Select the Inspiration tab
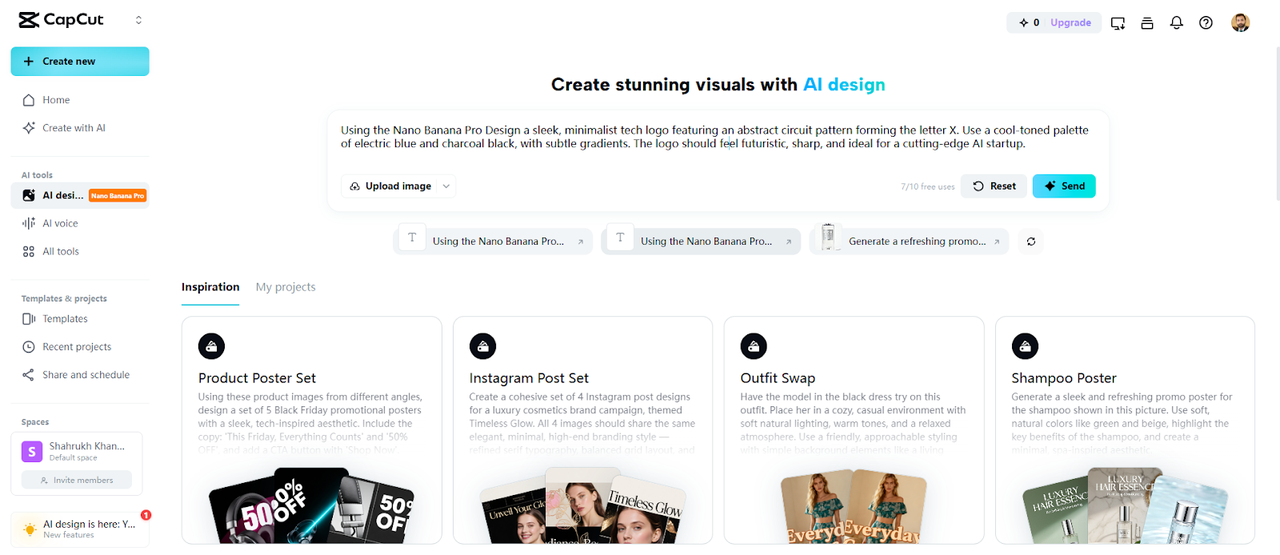The image size is (1280, 555). [210, 287]
